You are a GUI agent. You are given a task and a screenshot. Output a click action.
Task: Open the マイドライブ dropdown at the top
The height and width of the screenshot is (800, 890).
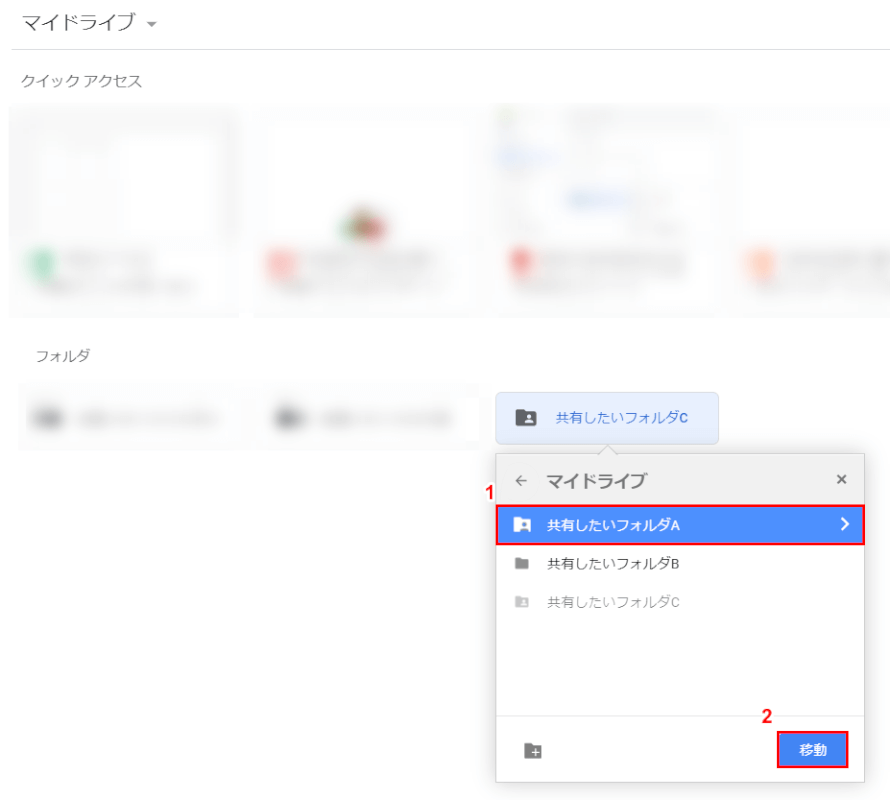(151, 24)
